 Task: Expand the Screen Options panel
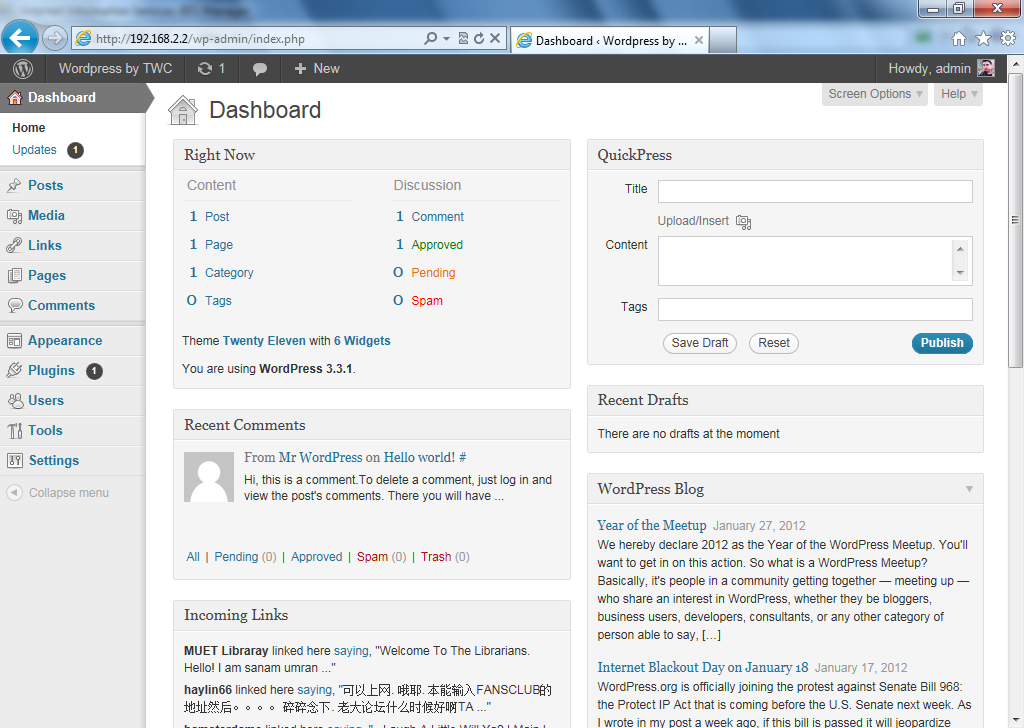coord(875,94)
